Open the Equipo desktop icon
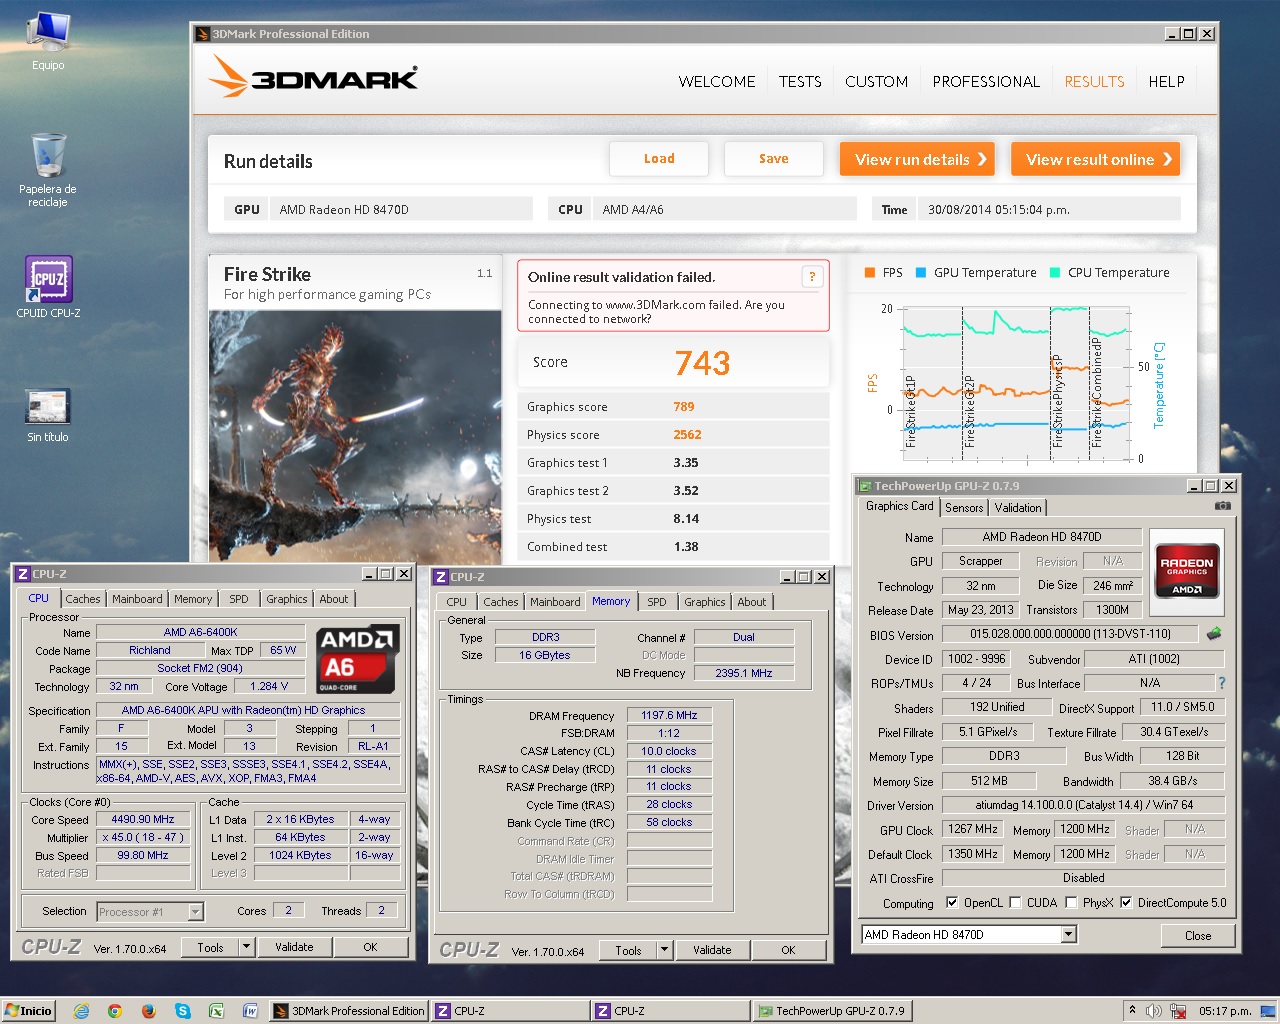The width and height of the screenshot is (1280, 1024). (x=48, y=40)
